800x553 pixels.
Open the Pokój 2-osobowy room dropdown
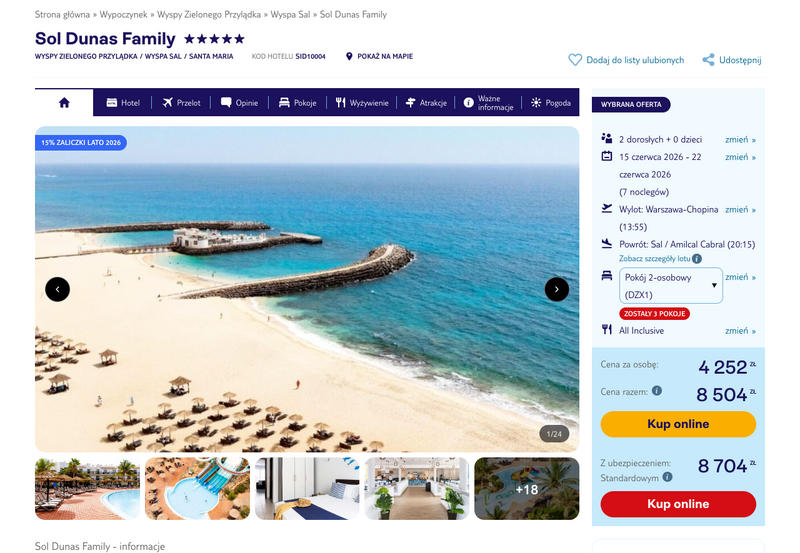coord(671,286)
